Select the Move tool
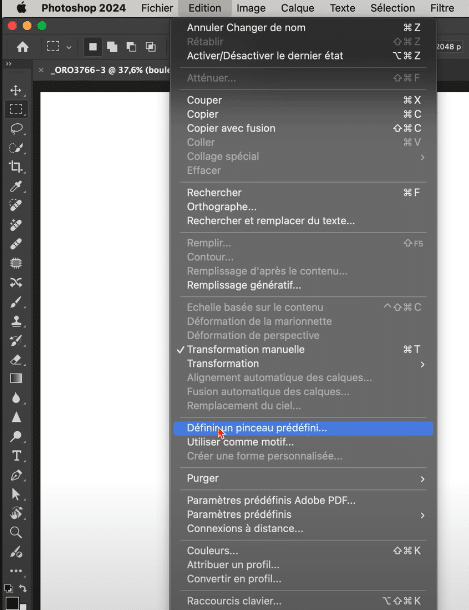 point(16,90)
